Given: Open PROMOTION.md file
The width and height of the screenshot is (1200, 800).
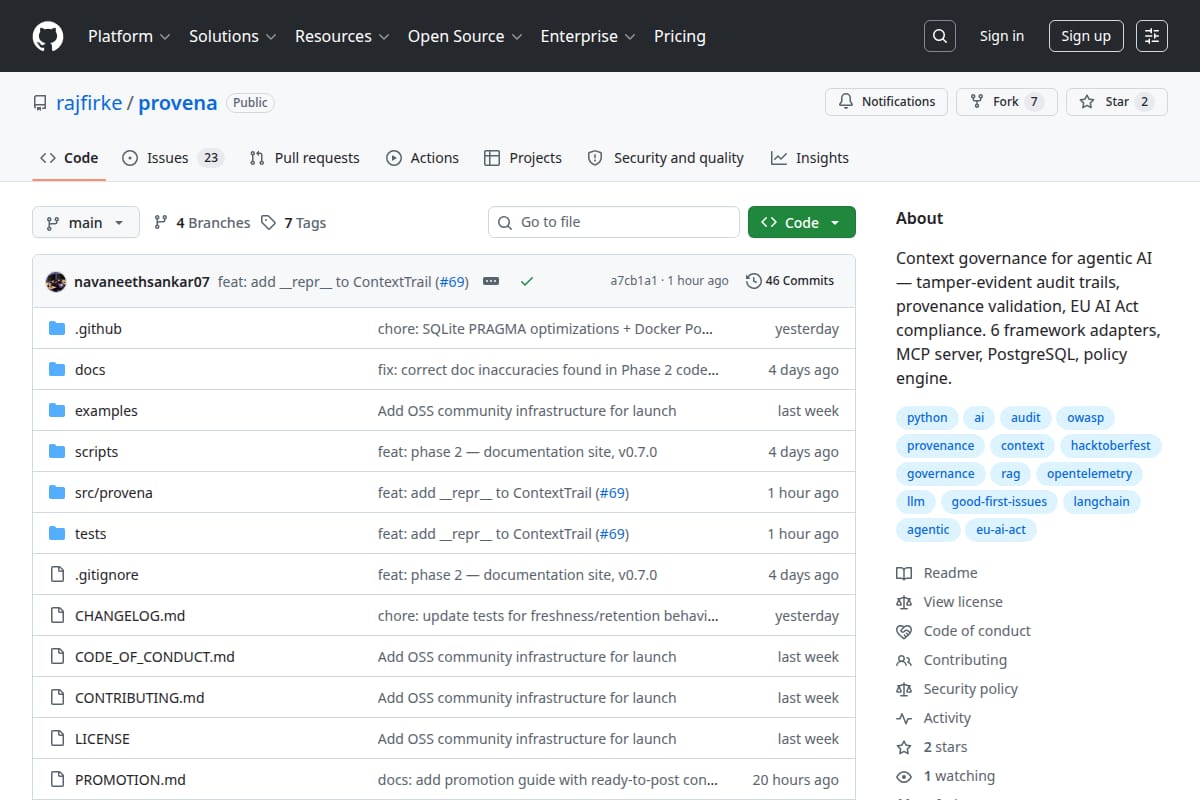Looking at the screenshot, I should click(130, 780).
